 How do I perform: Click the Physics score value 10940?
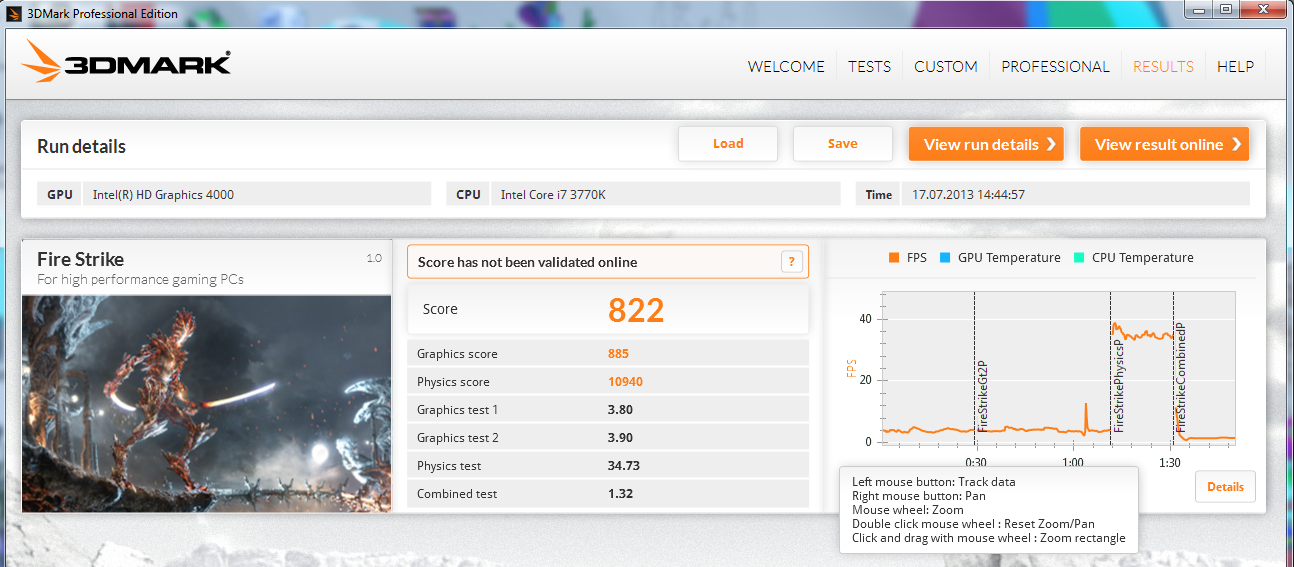(x=625, y=382)
